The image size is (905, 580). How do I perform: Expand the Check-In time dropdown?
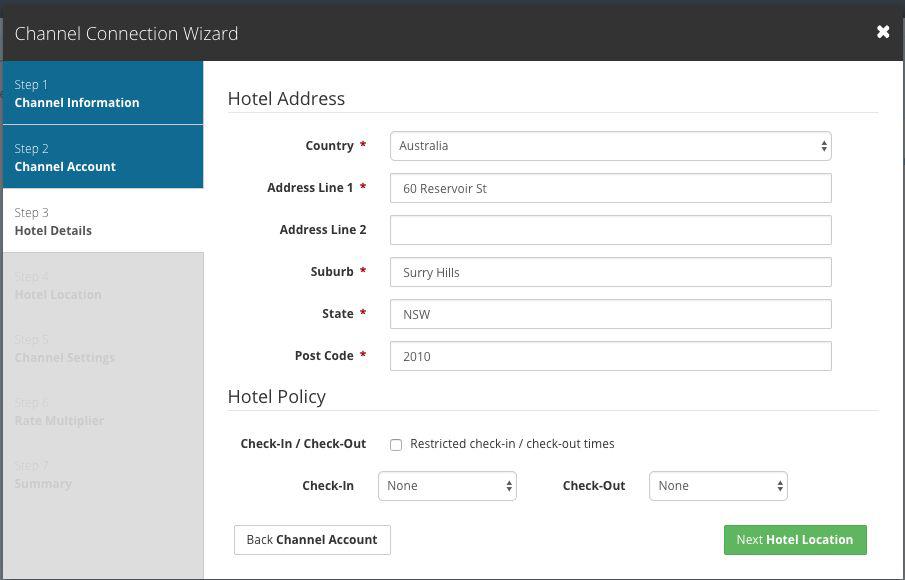click(x=447, y=486)
